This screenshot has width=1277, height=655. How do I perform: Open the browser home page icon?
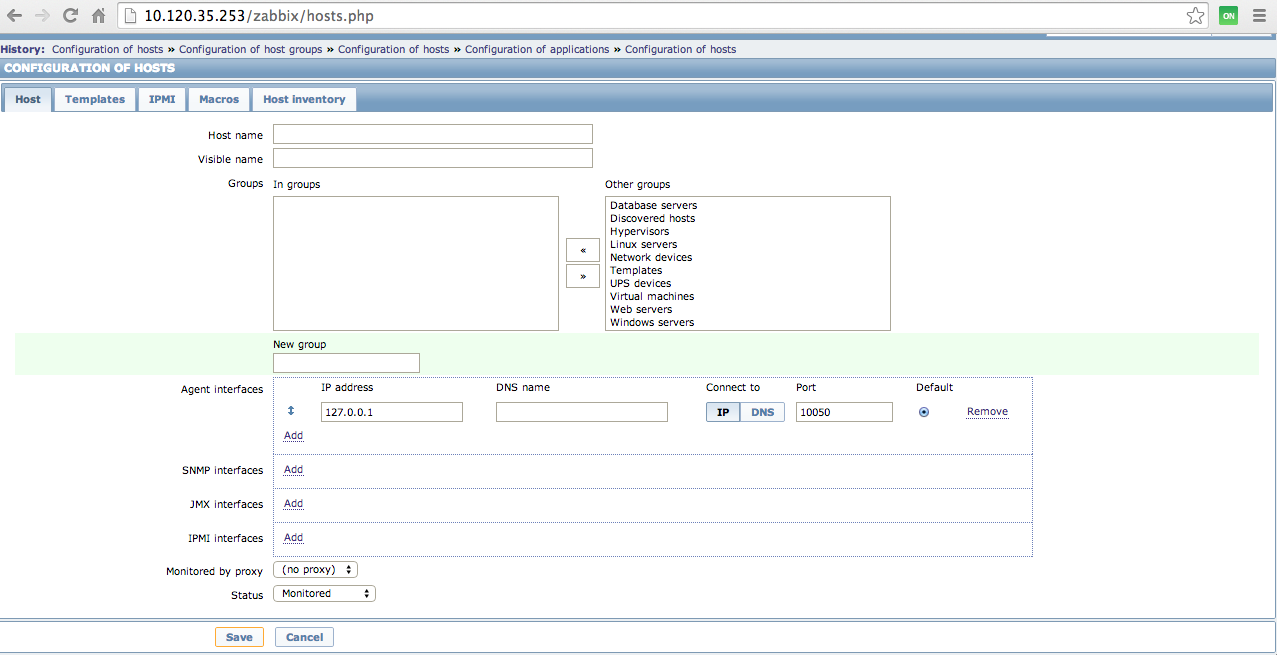pos(98,15)
